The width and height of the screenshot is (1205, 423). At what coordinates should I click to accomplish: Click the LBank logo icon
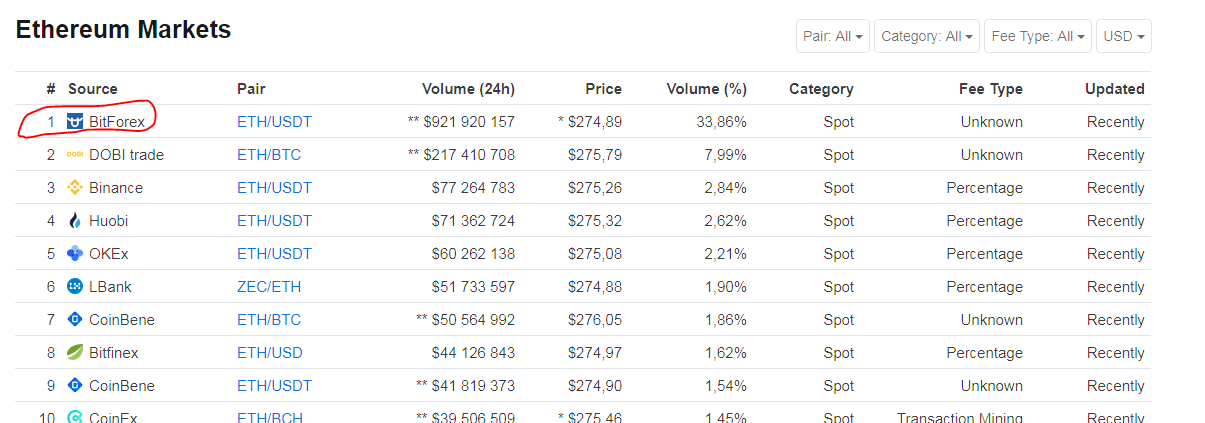[75, 287]
